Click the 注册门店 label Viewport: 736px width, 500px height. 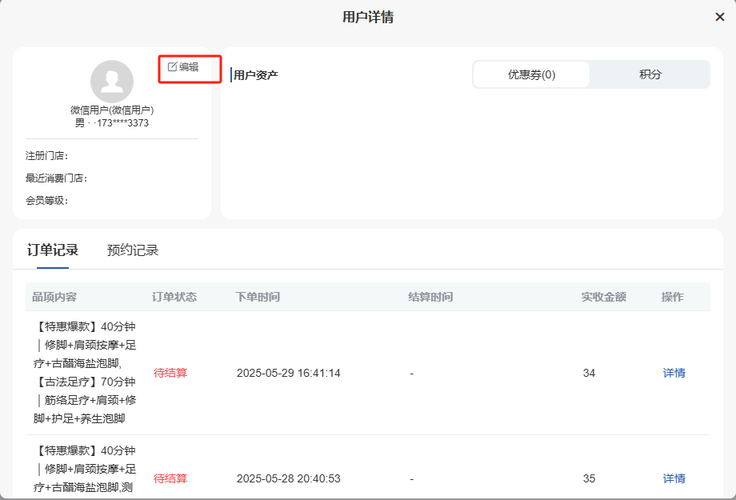click(47, 155)
